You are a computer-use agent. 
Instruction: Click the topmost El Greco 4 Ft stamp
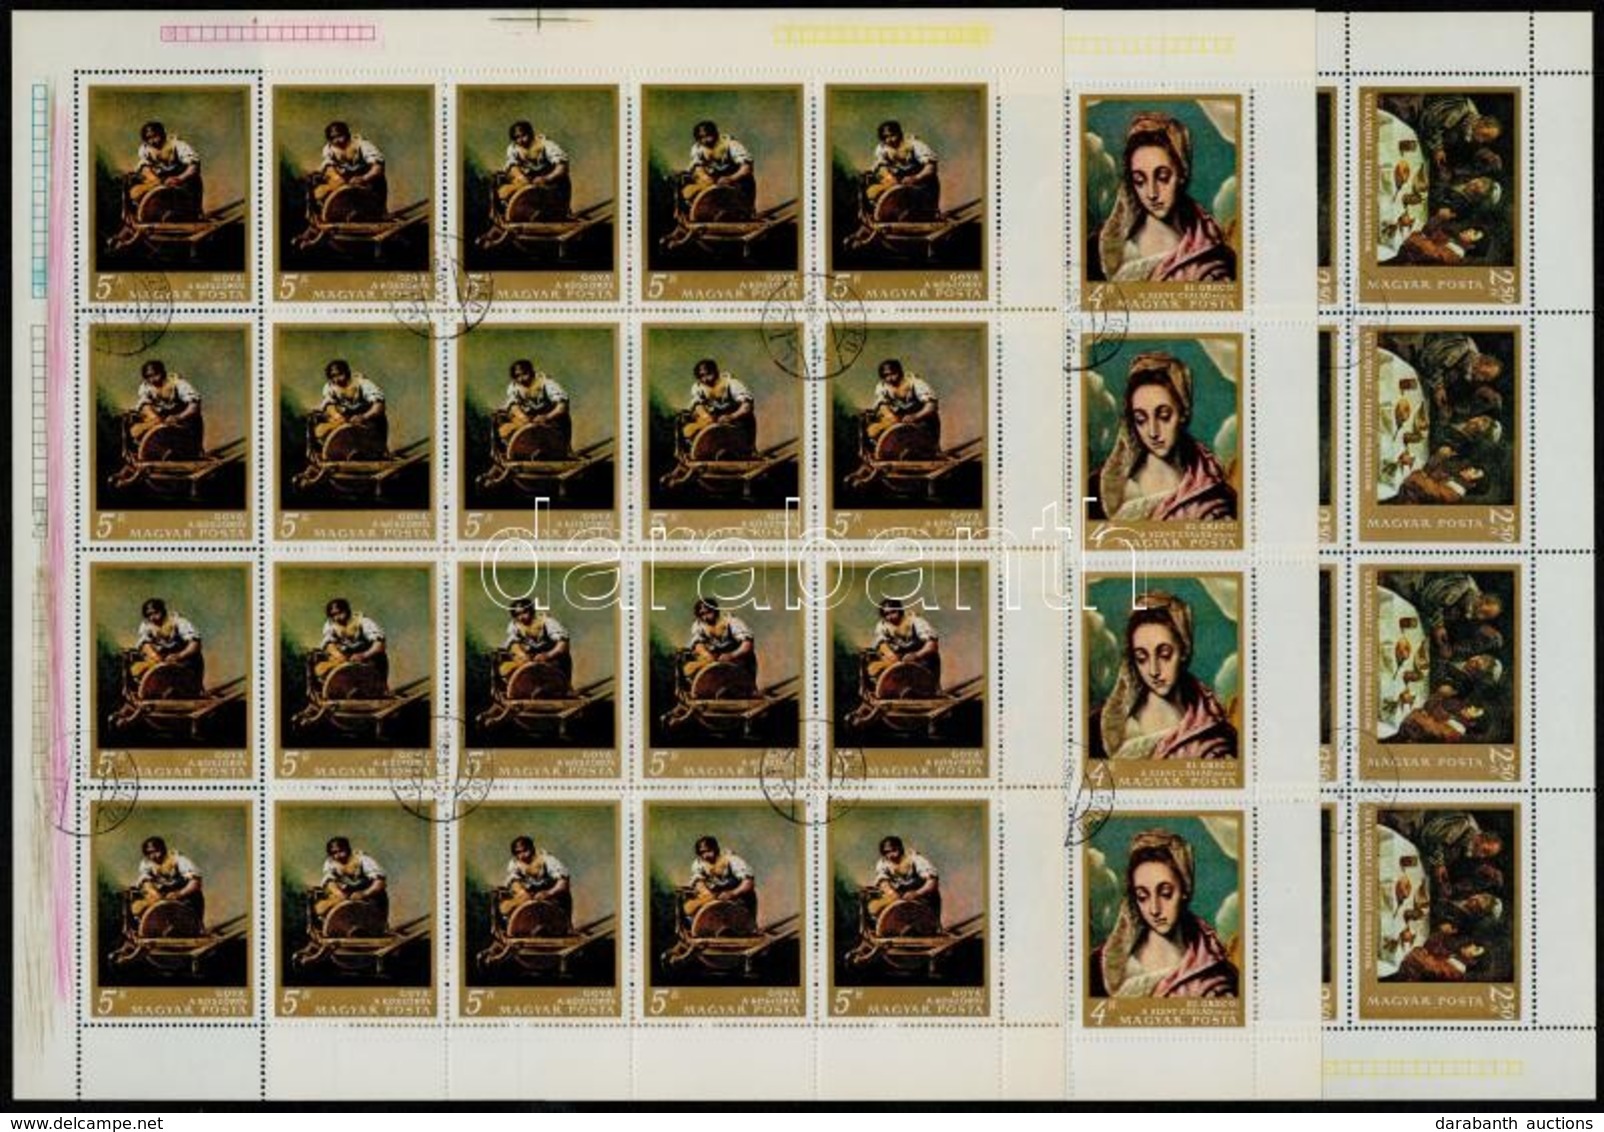[1163, 200]
